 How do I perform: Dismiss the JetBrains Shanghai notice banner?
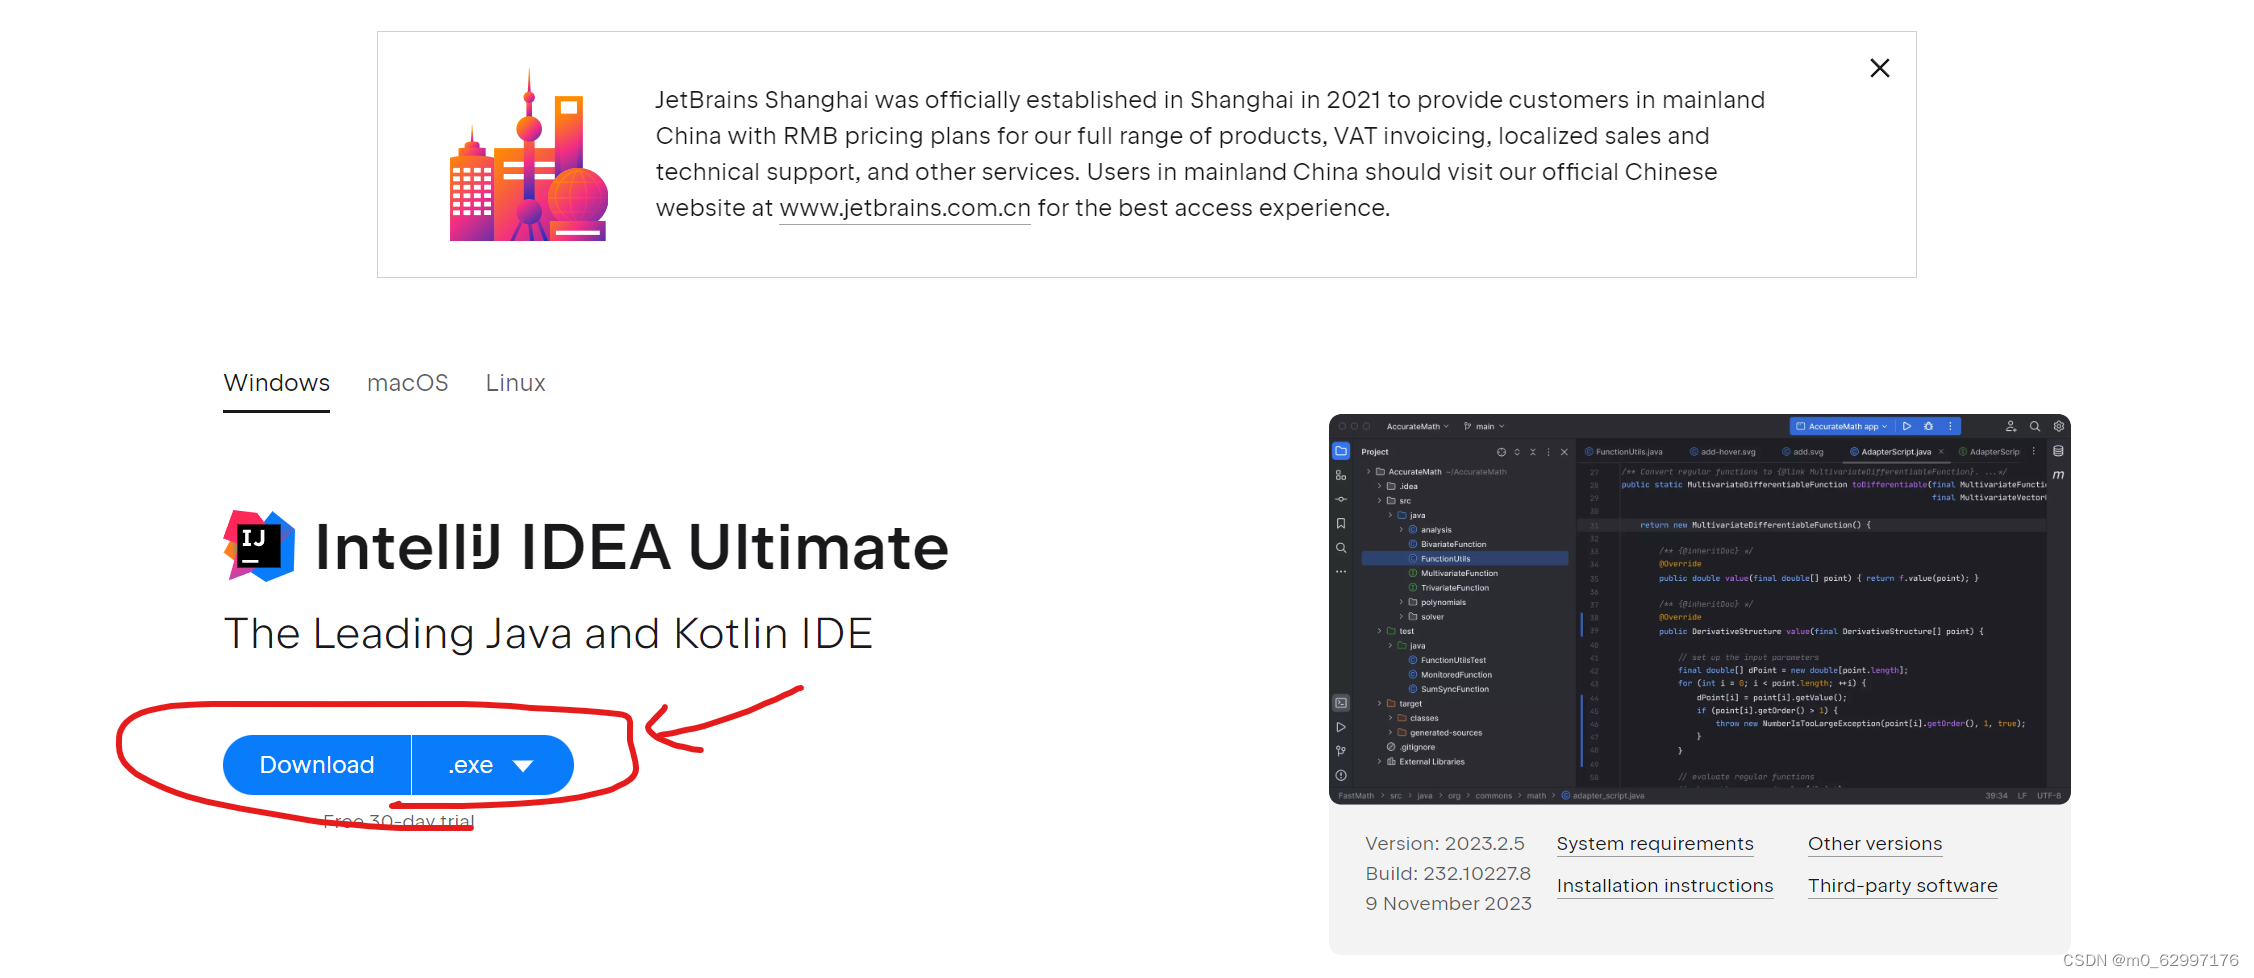1880,68
